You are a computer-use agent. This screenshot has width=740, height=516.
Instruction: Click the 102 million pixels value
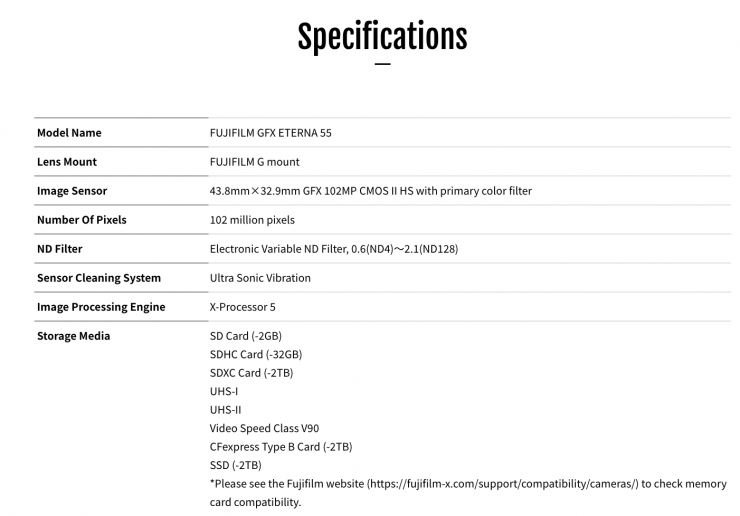coord(252,220)
